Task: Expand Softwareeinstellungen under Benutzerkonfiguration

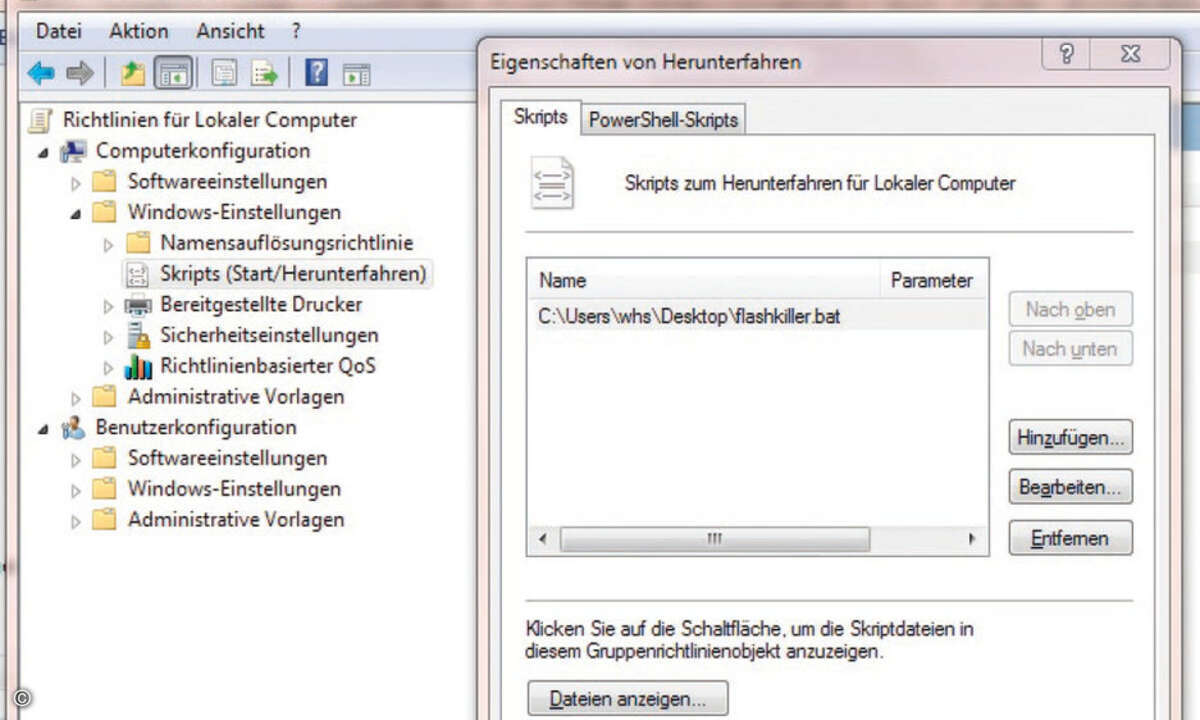Action: pos(76,460)
